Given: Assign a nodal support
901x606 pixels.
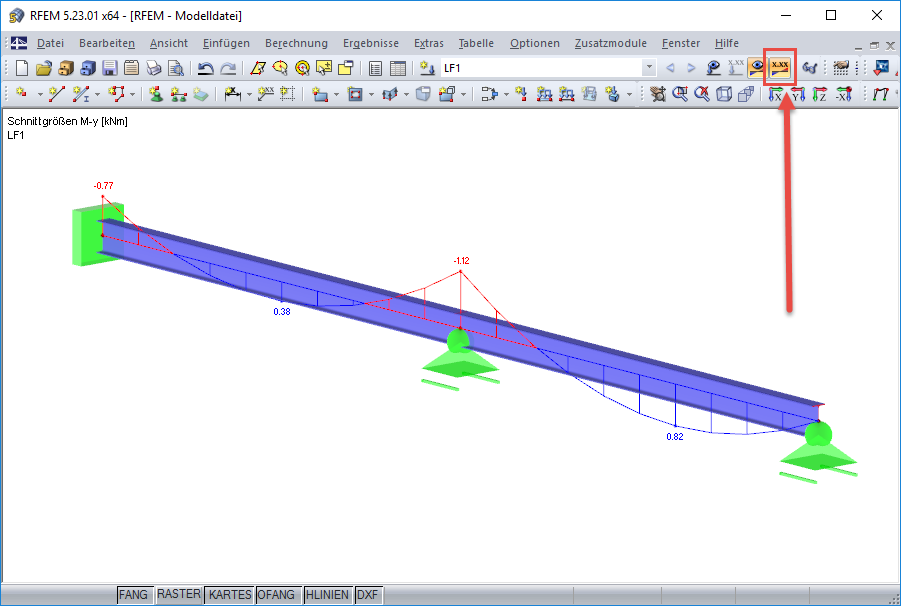Looking at the screenshot, I should [x=156, y=94].
